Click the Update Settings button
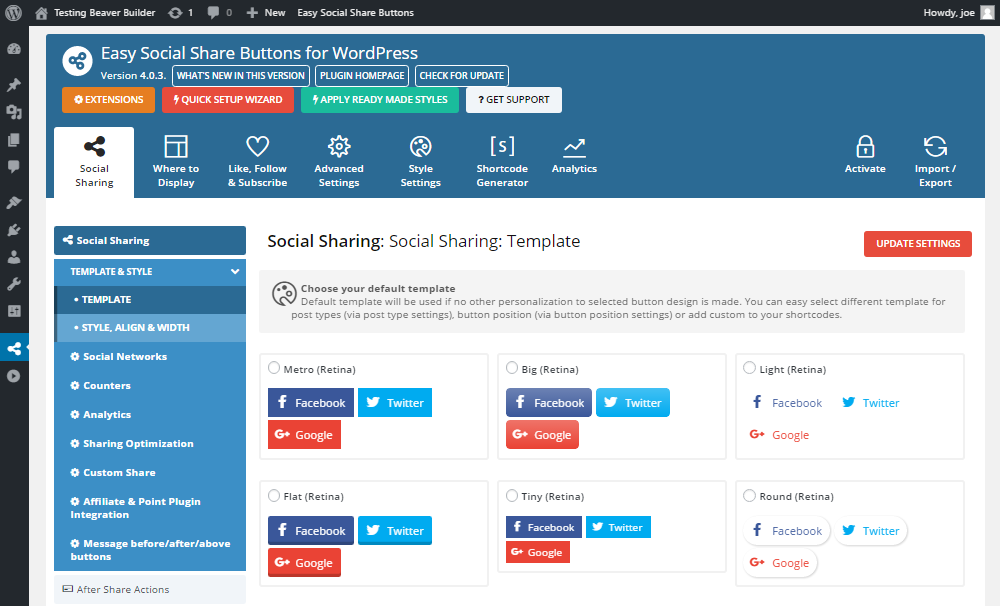Viewport: 1000px width, 606px height. pos(918,244)
